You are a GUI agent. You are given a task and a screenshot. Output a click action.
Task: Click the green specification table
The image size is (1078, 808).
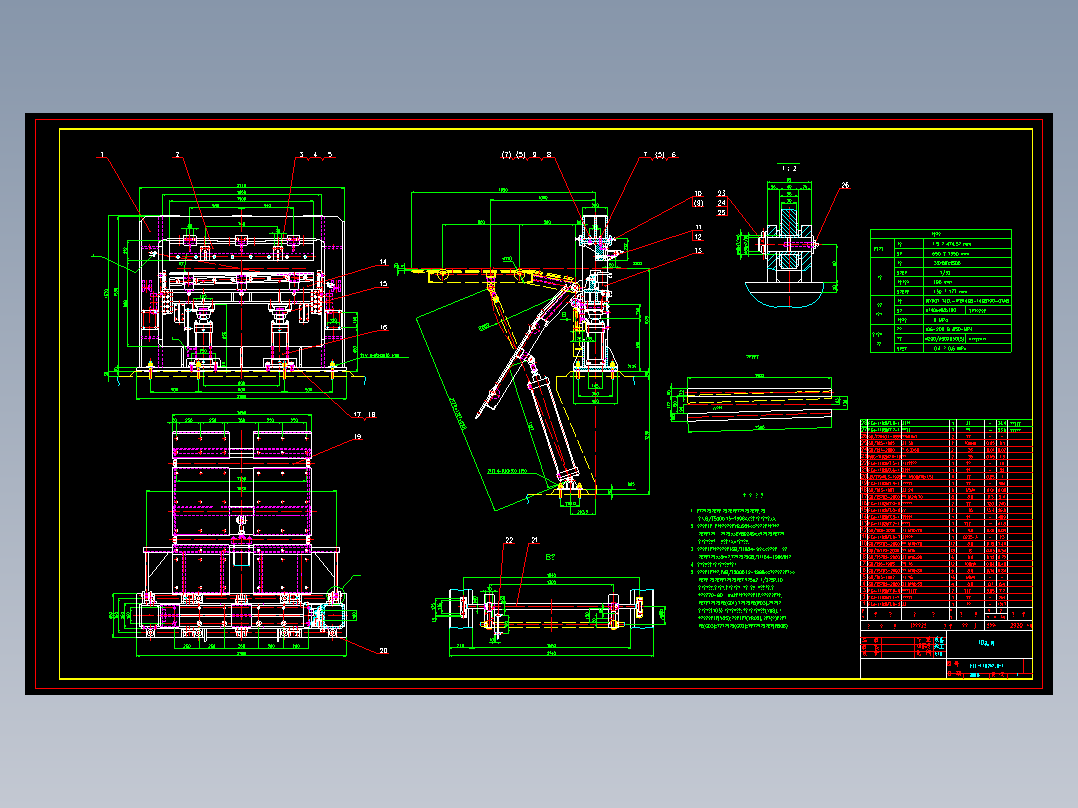(x=940, y=292)
